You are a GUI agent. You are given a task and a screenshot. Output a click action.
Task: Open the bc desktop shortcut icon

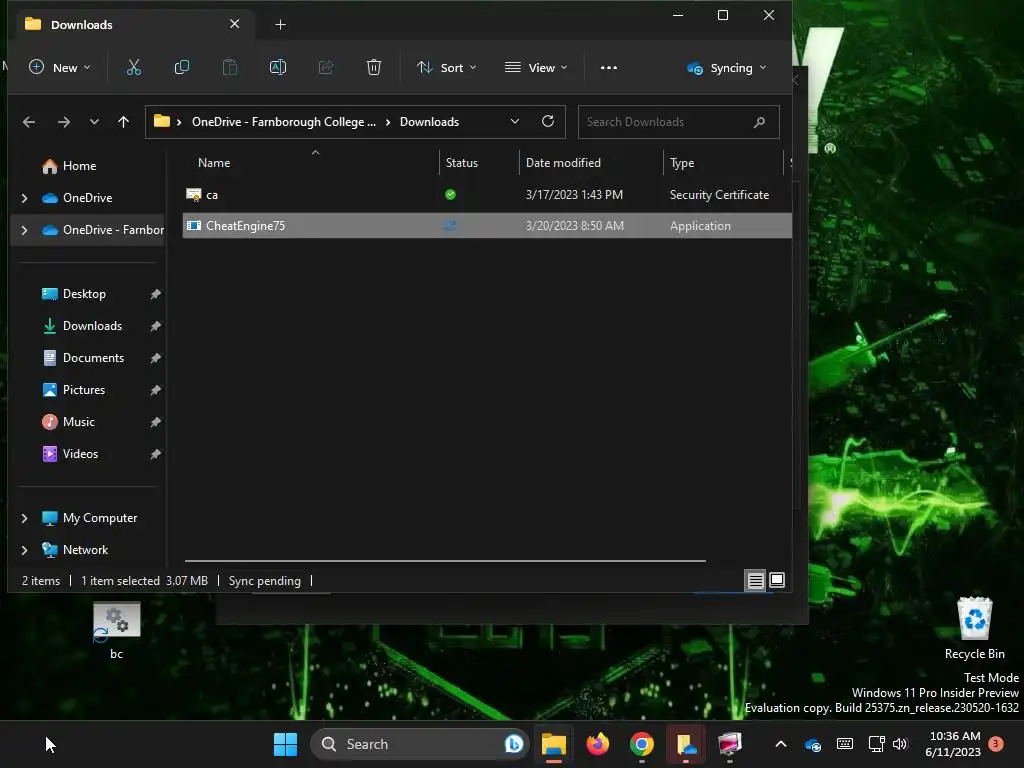pyautogui.click(x=116, y=630)
